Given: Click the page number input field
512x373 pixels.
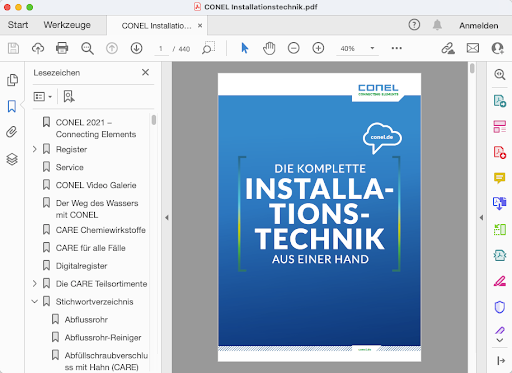Looking at the screenshot, I should (x=161, y=49).
